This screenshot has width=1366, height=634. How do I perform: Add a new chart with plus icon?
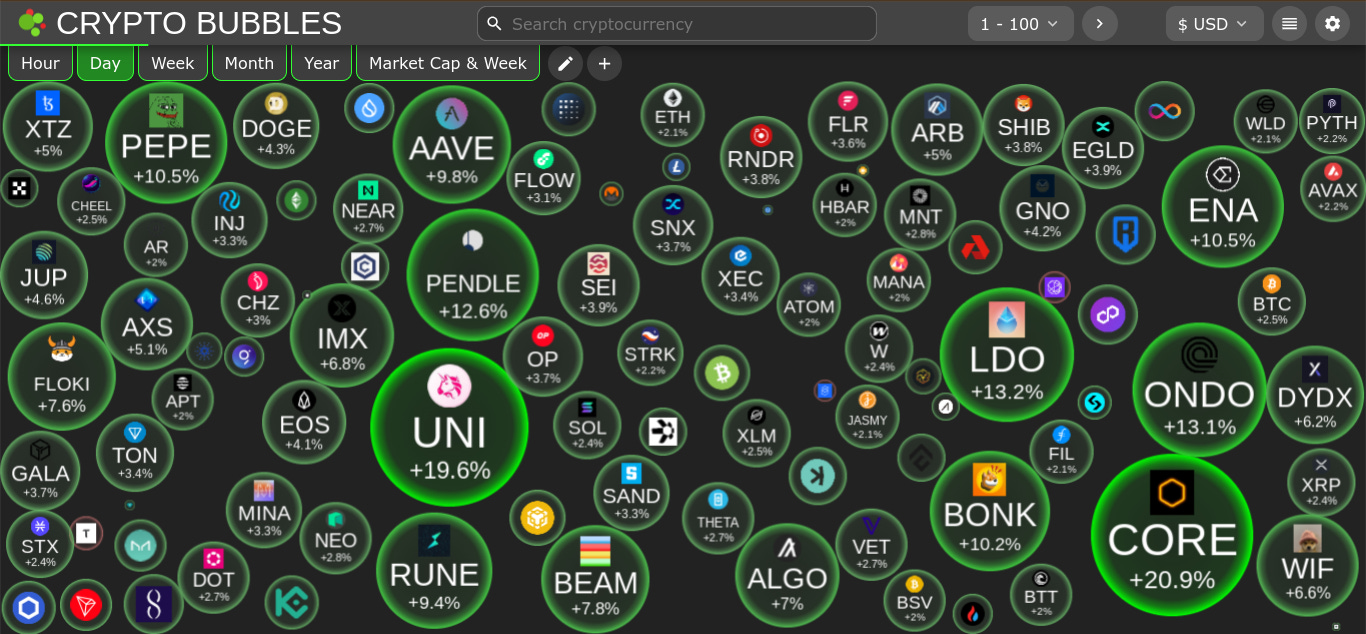click(x=604, y=64)
